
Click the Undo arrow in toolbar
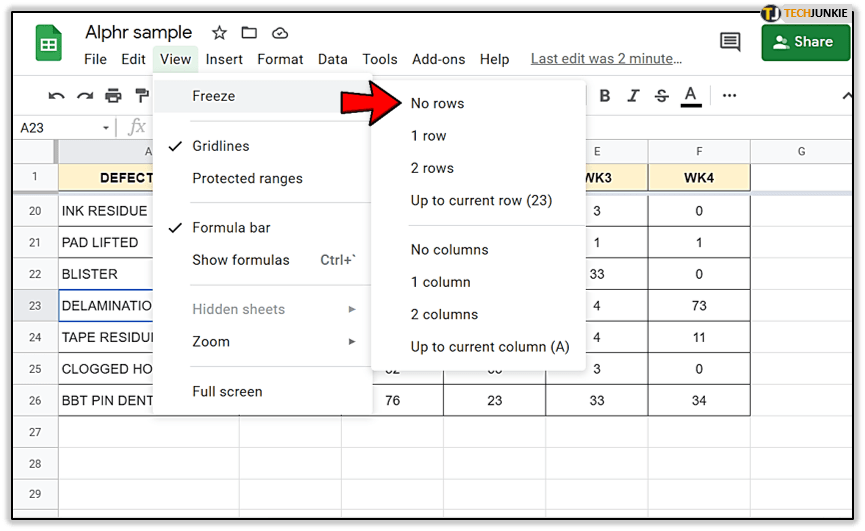57,96
